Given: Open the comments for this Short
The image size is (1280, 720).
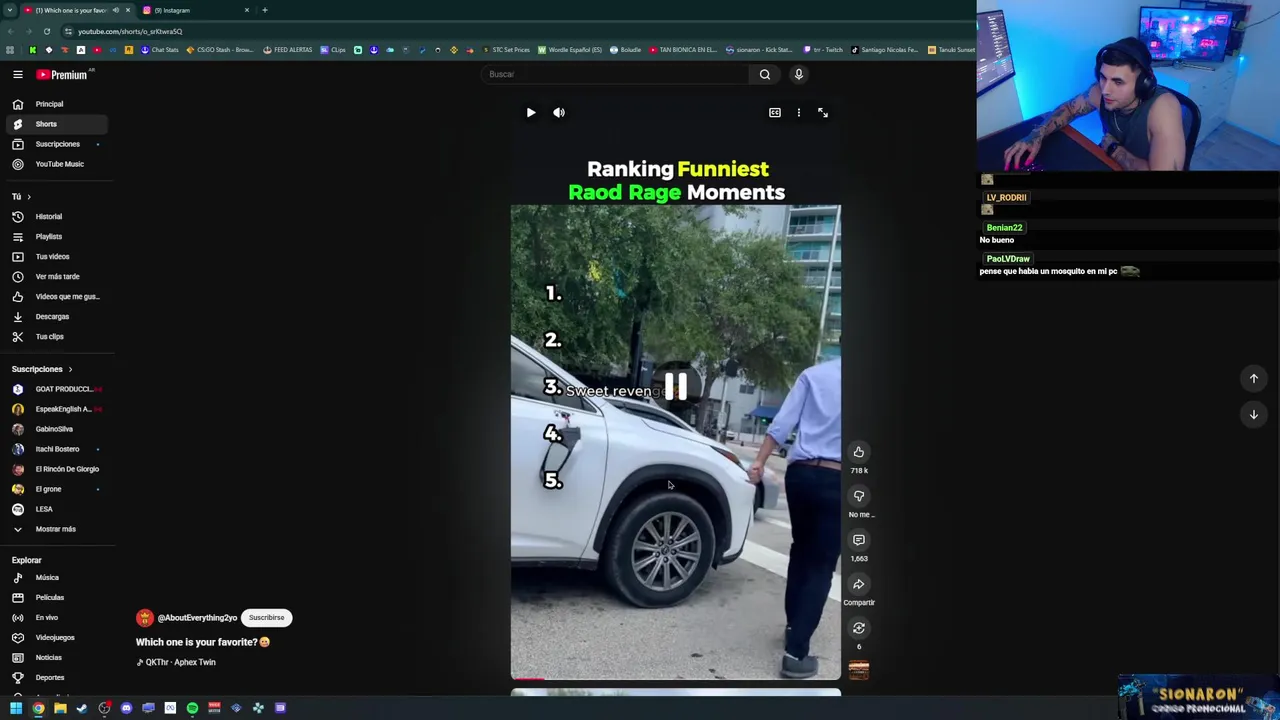Looking at the screenshot, I should [x=858, y=540].
